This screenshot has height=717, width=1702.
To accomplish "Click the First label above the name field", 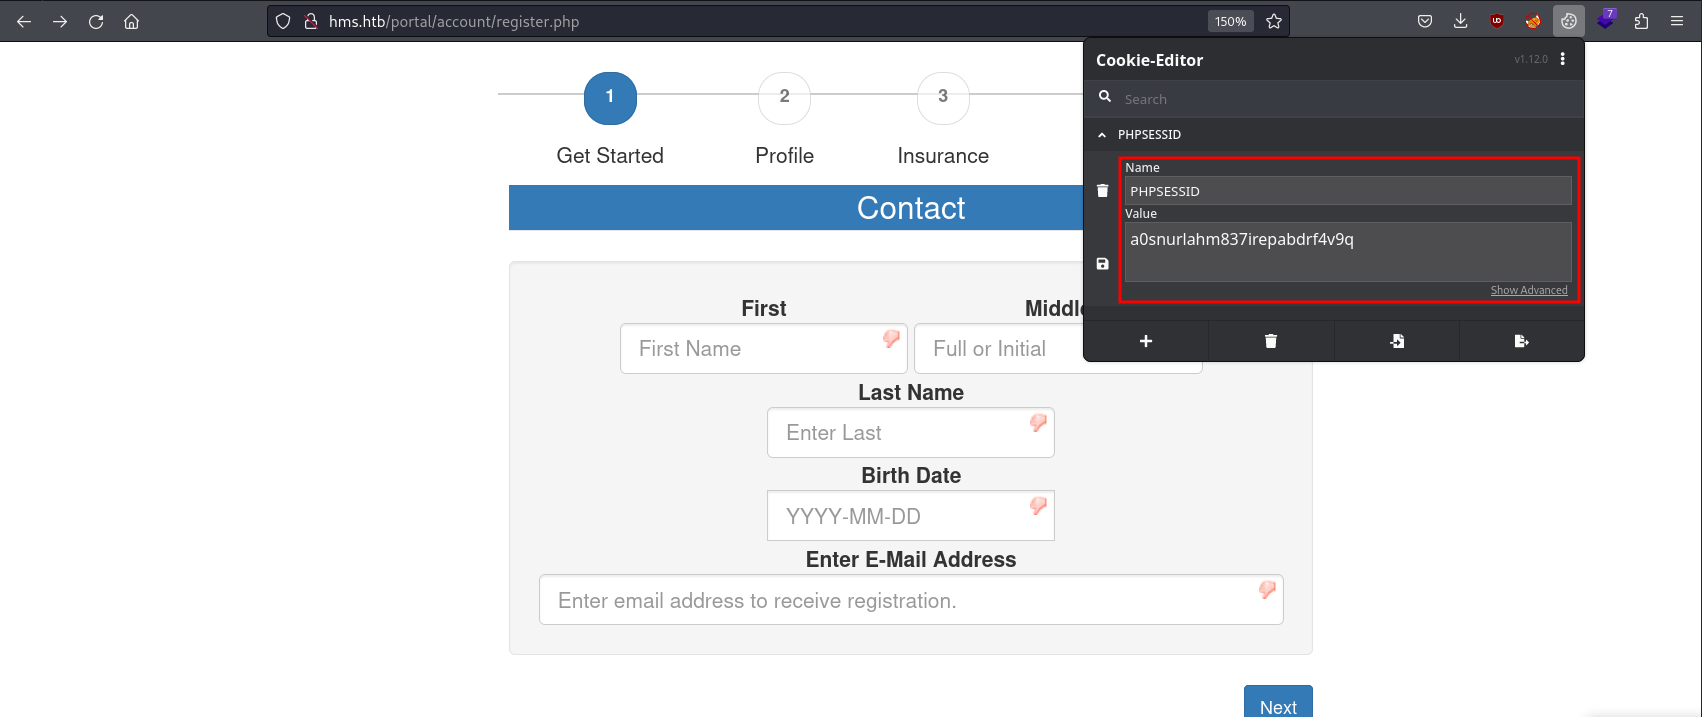I will point(764,308).
